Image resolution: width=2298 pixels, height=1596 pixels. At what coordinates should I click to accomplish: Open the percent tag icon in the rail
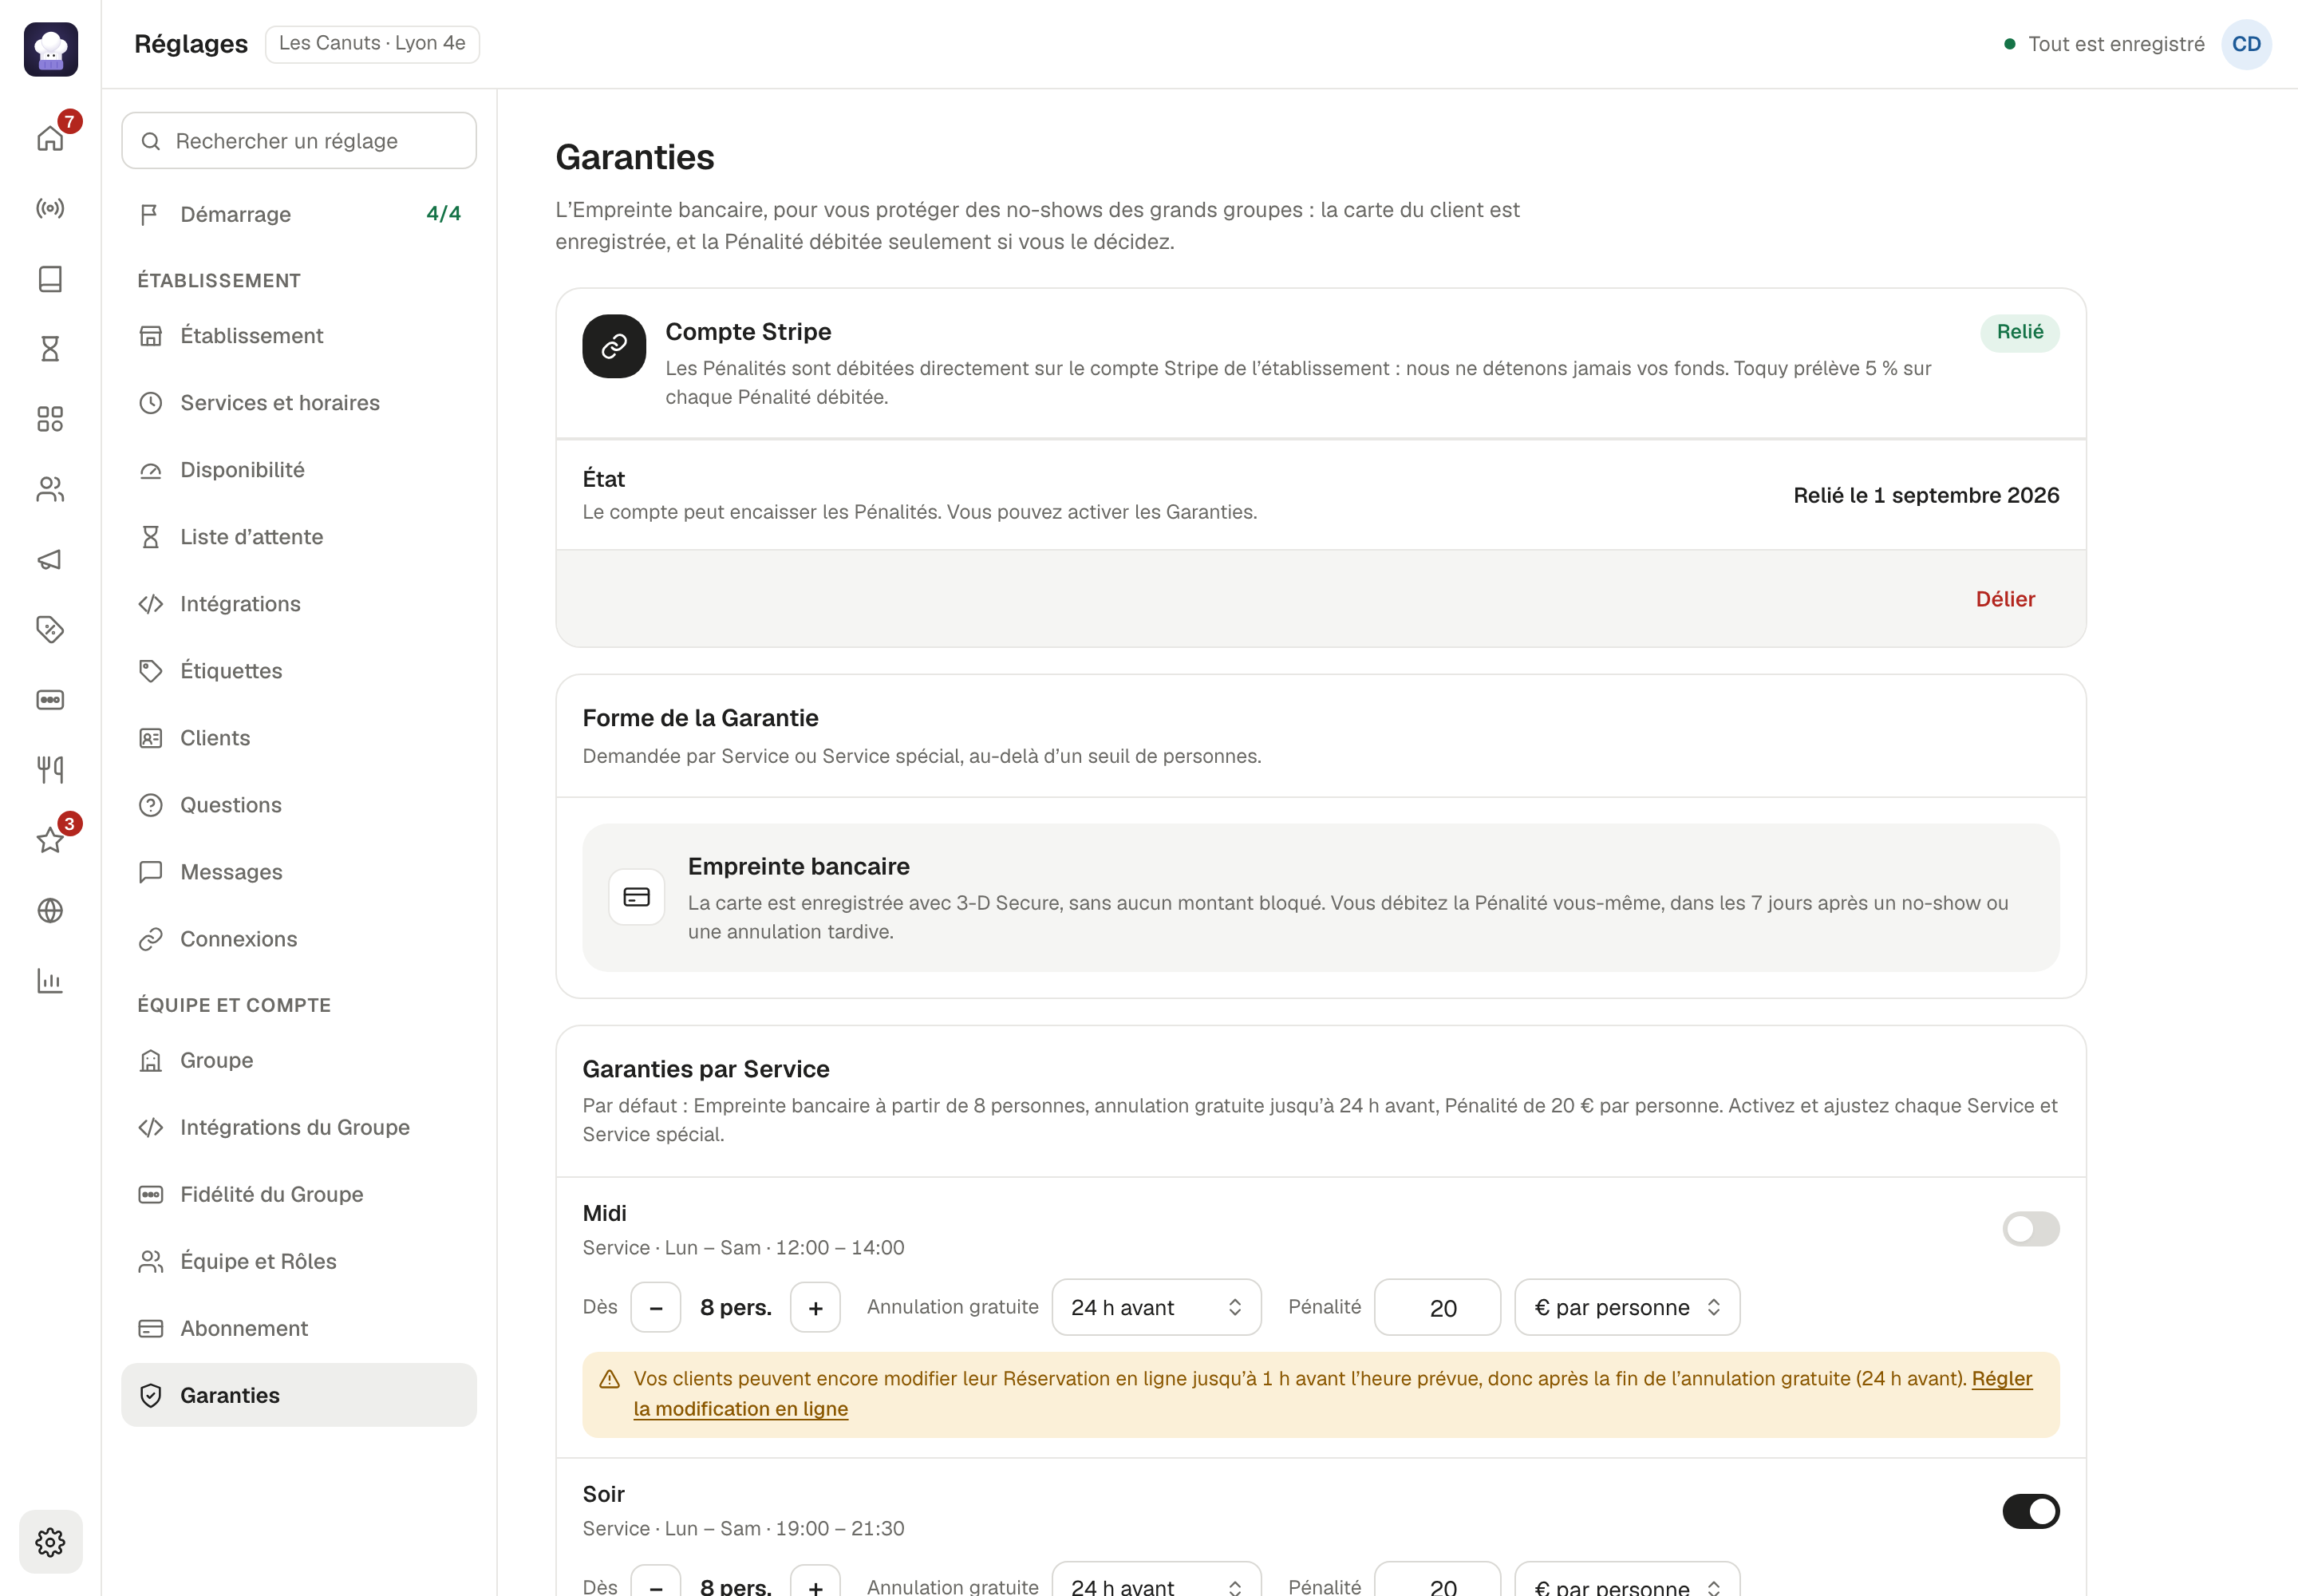pyautogui.click(x=50, y=629)
